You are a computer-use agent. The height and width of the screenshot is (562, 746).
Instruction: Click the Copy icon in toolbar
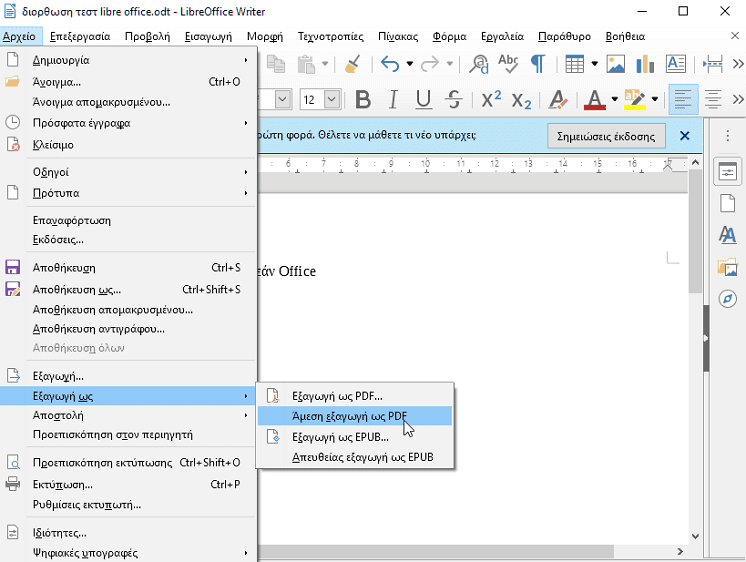276,64
